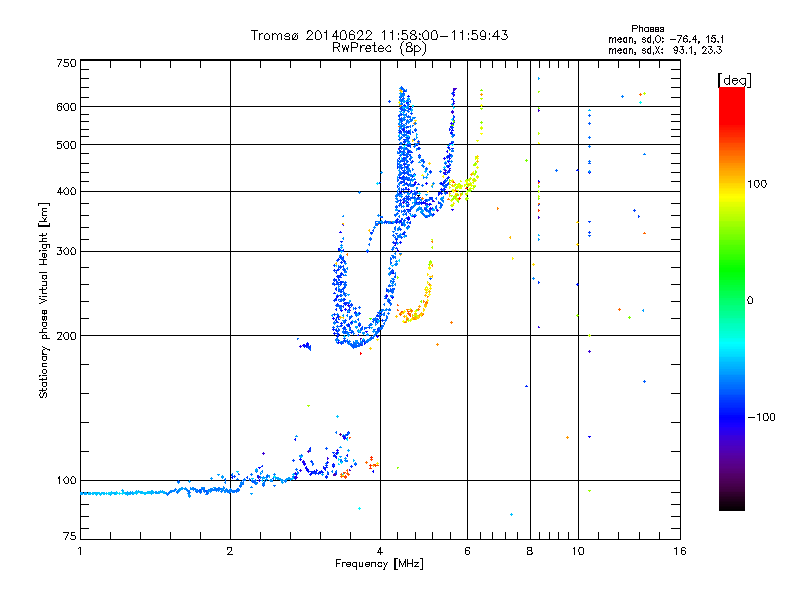The height and width of the screenshot is (600, 800).
Task: Click the x-axis title 'Frequency [MHz]'
Action: coord(379,564)
